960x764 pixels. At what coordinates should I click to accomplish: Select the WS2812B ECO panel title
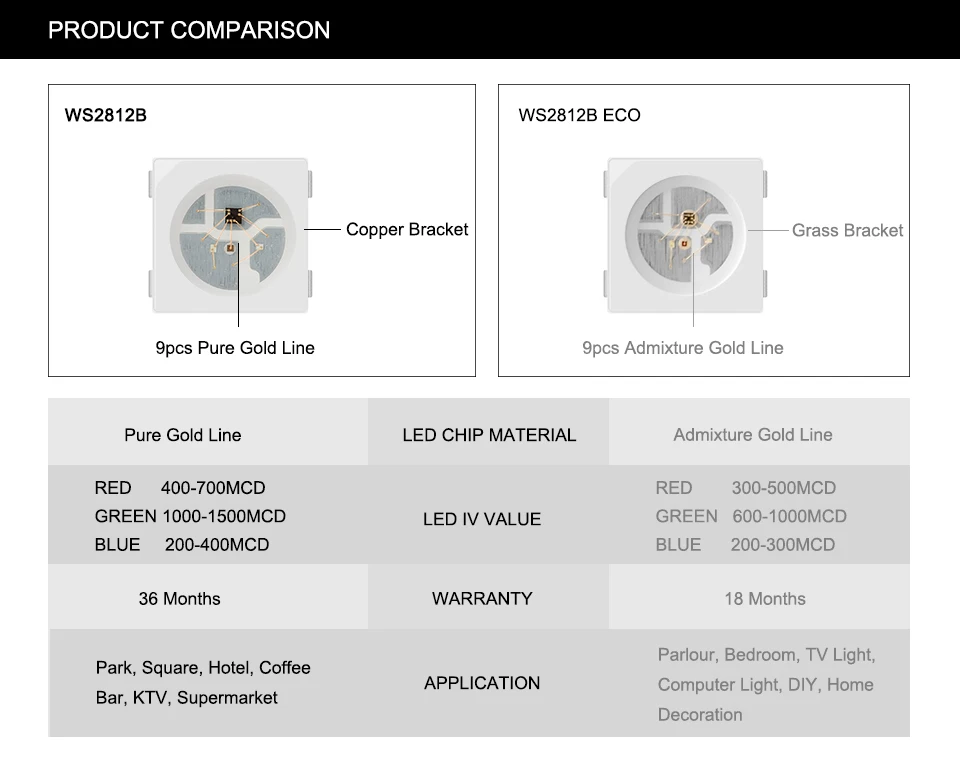coord(579,115)
